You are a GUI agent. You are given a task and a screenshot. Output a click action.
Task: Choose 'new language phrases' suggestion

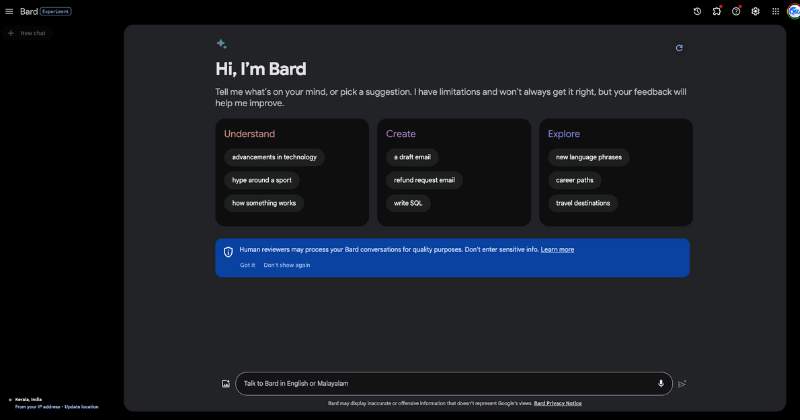pos(589,157)
